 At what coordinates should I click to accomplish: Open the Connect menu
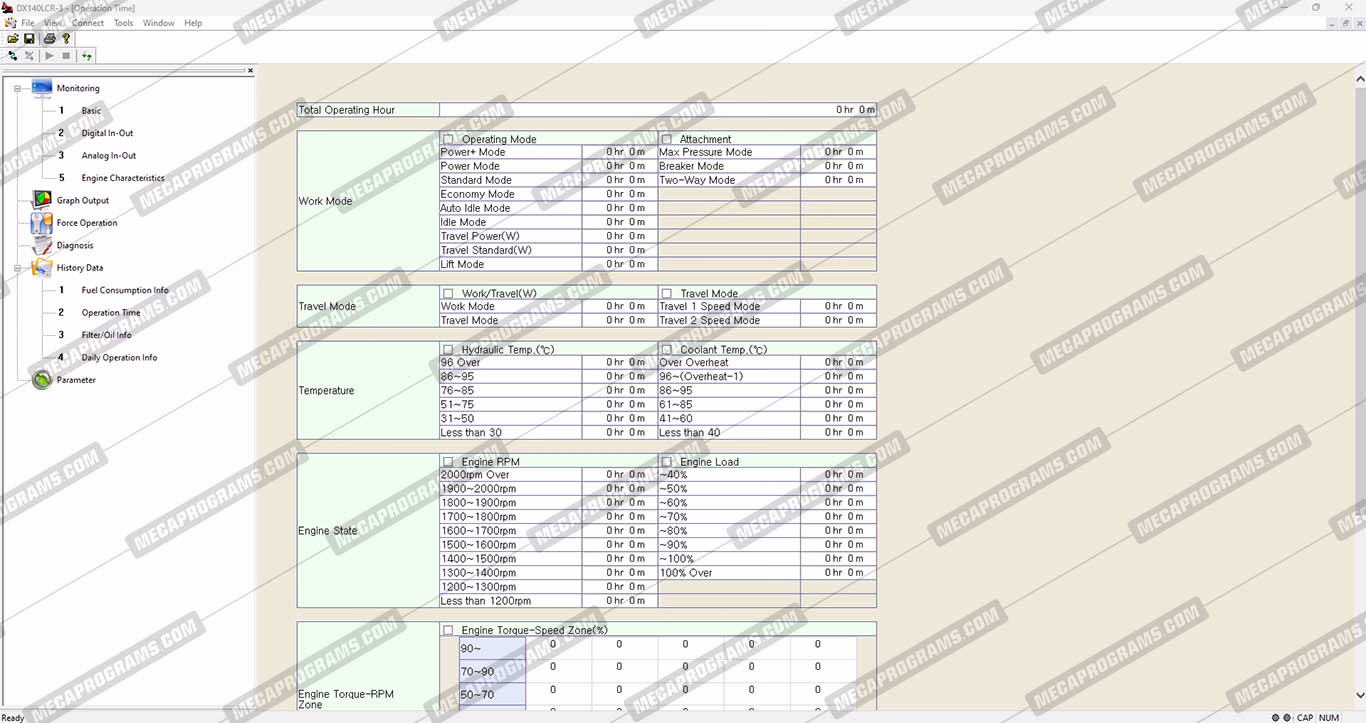[x=88, y=23]
